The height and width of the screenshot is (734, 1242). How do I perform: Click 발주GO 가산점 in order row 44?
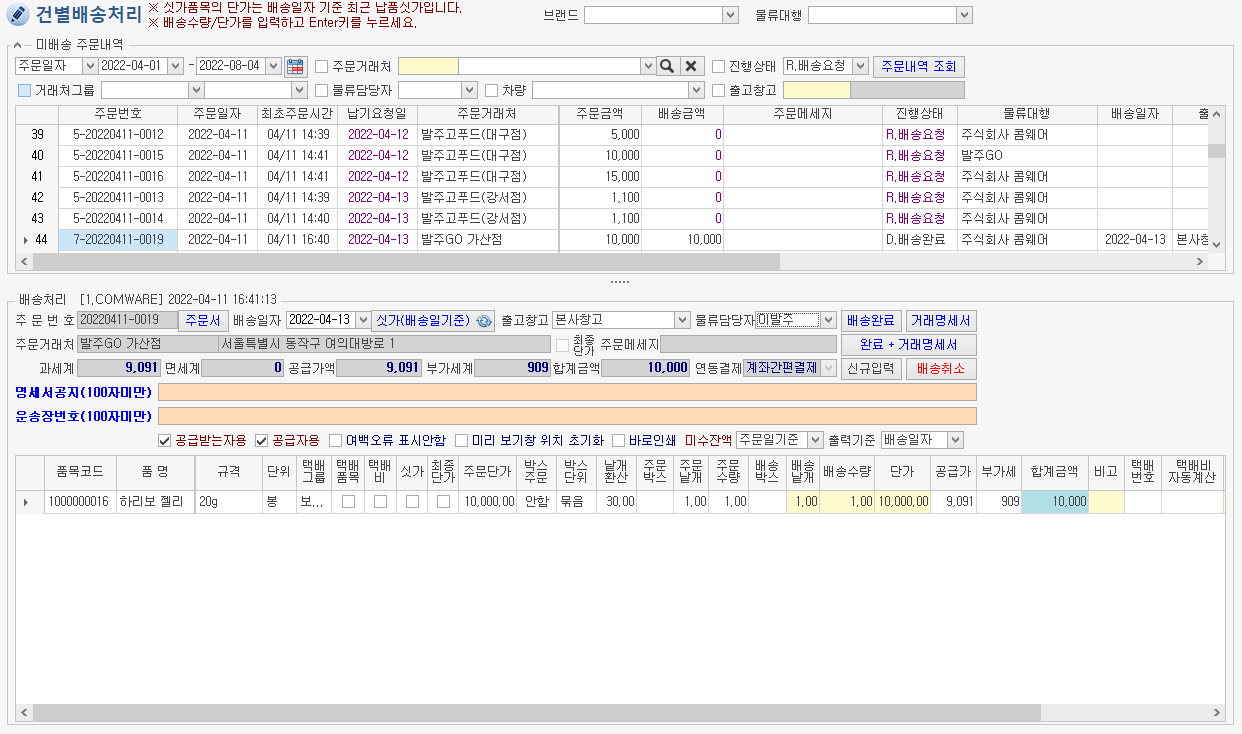point(488,239)
